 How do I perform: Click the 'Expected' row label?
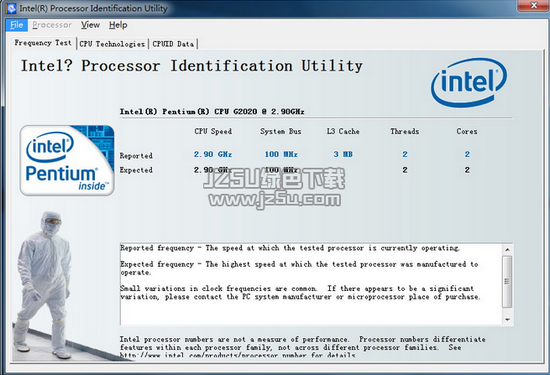coord(136,170)
